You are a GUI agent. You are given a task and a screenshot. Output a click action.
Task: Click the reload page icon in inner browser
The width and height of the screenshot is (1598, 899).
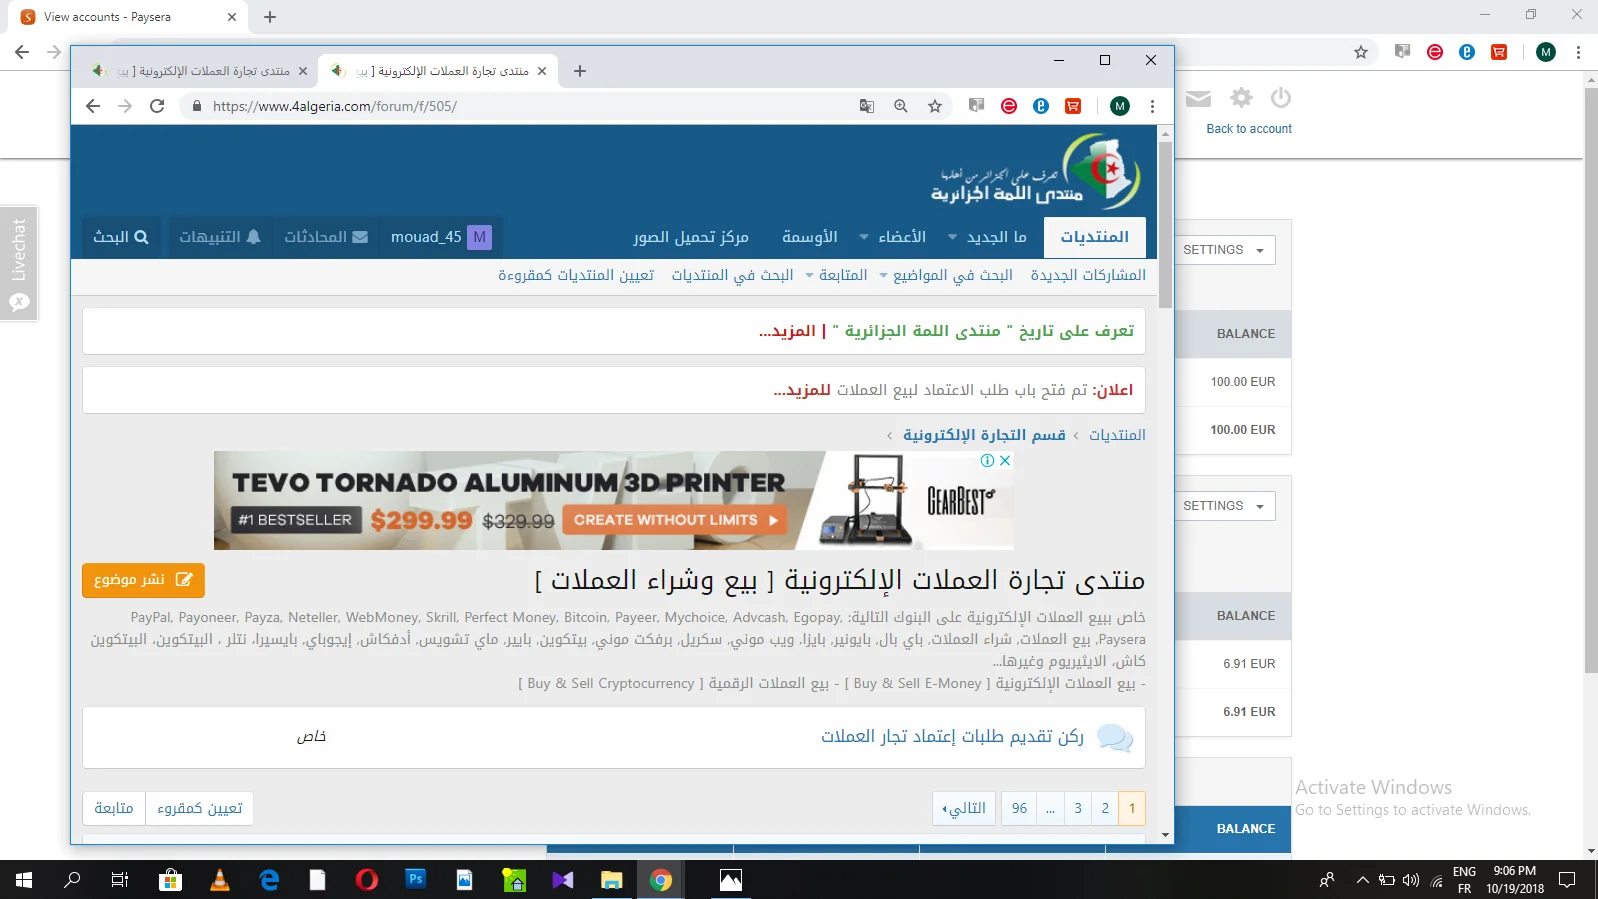click(x=157, y=106)
